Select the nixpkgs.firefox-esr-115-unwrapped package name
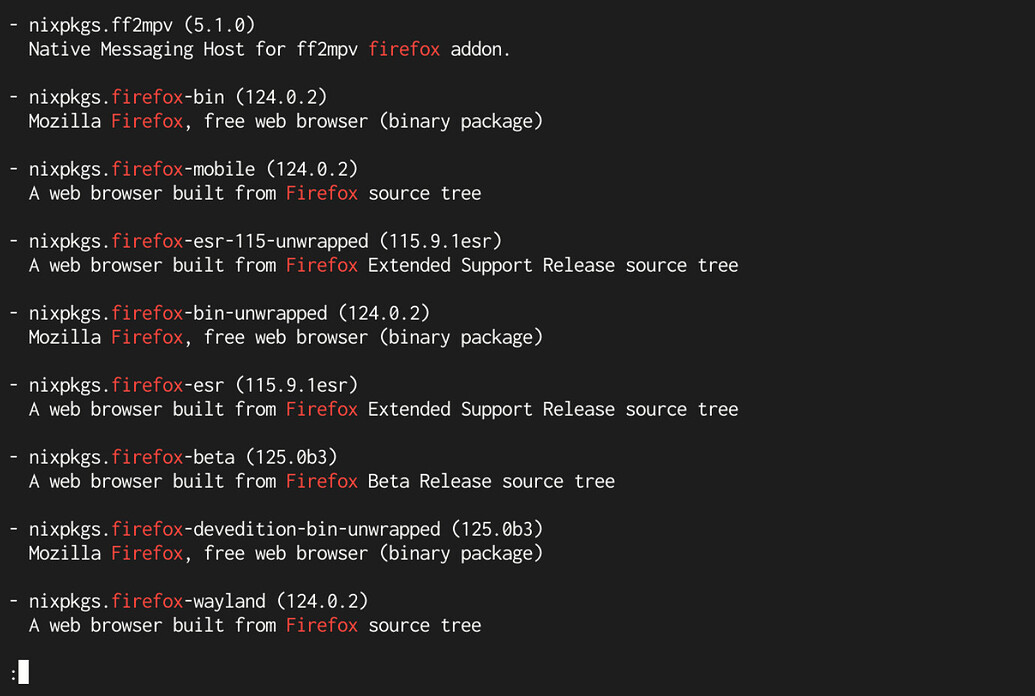 point(198,241)
